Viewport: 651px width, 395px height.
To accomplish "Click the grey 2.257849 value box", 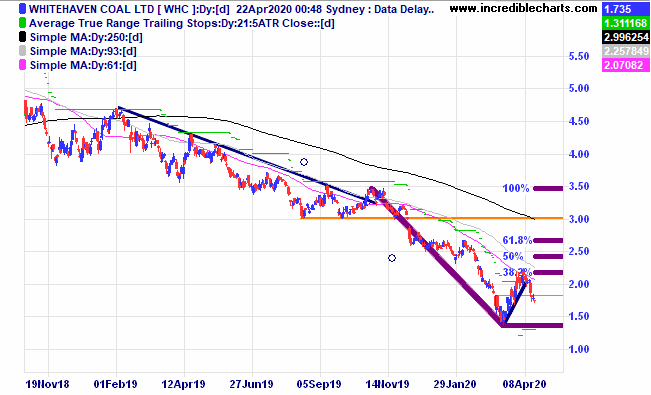I will pyautogui.click(x=626, y=51).
